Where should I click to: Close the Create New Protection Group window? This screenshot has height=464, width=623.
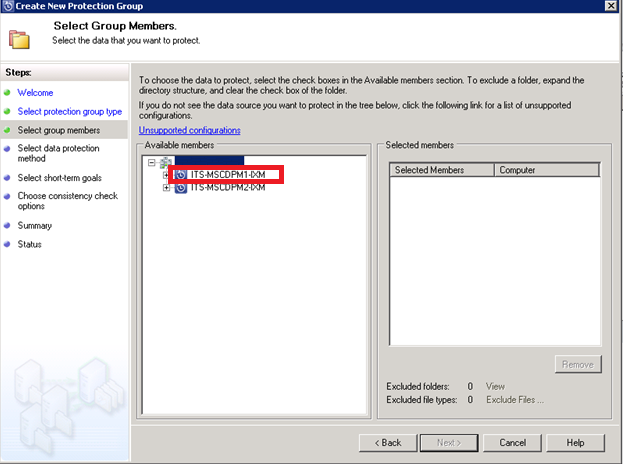pyautogui.click(x=611, y=6)
